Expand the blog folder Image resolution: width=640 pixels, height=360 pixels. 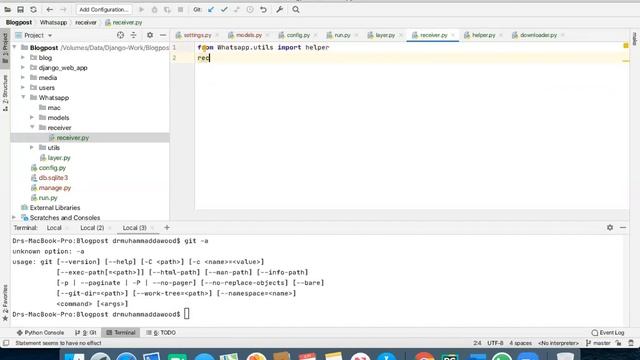[23, 58]
